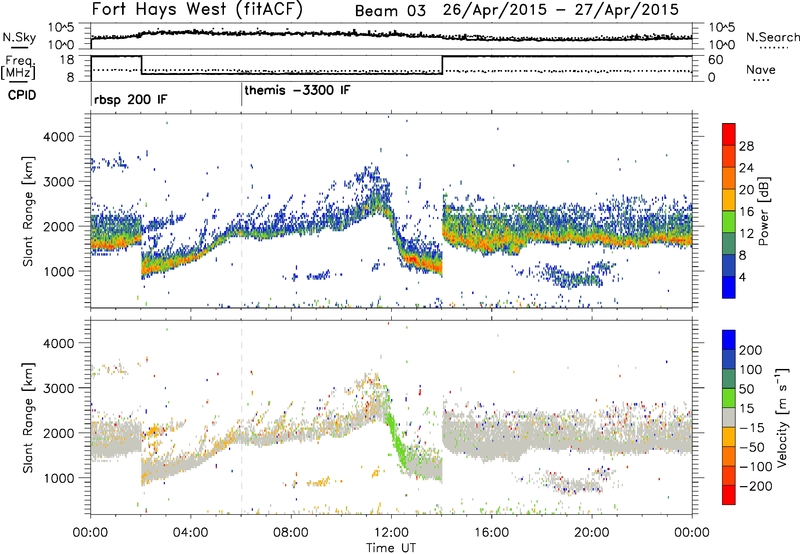800x554 pixels.
Task: Click the '60' tick on the Nave axis
Action: click(x=716, y=60)
